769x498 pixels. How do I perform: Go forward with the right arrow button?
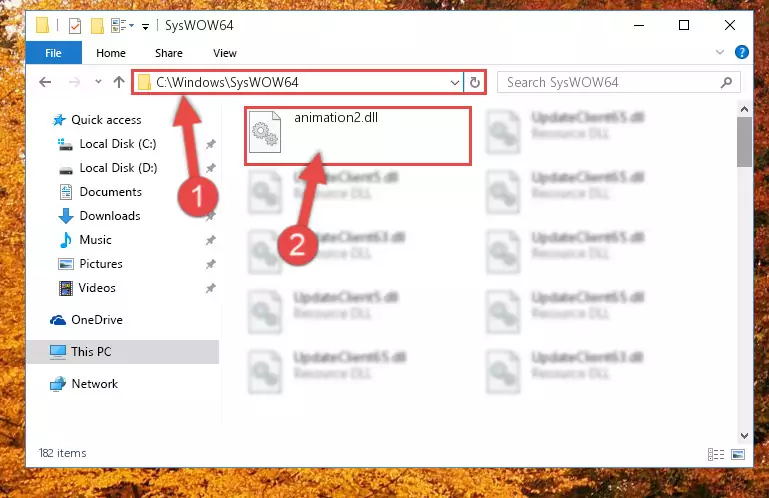point(74,82)
